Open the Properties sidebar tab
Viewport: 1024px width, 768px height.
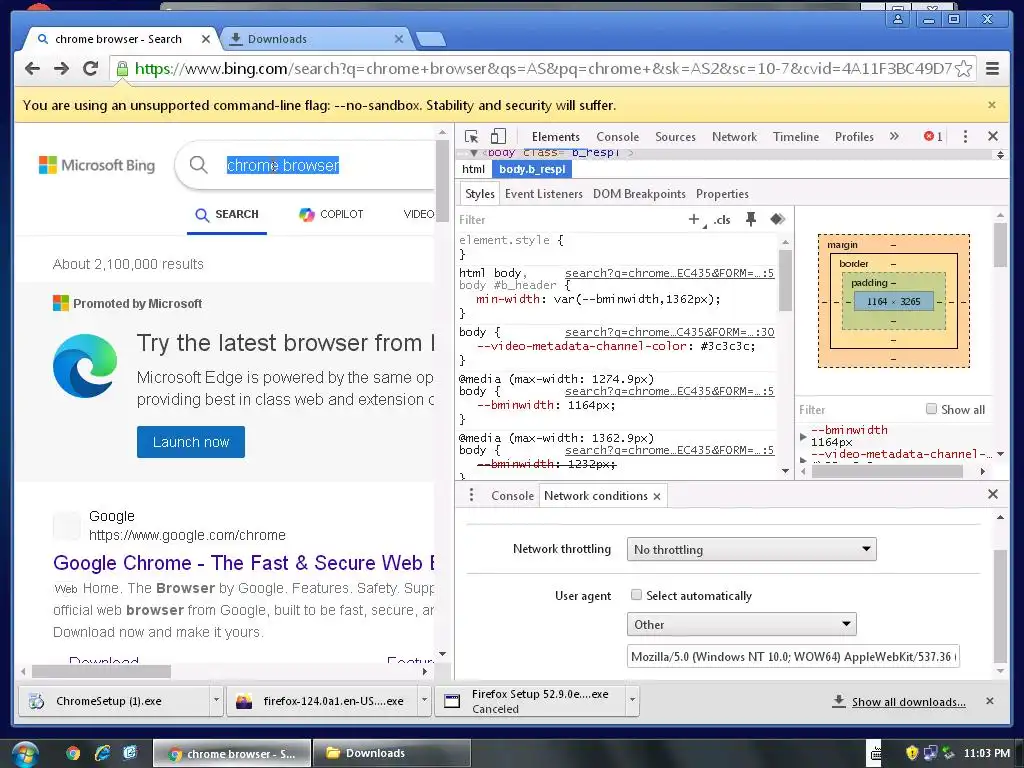722,194
